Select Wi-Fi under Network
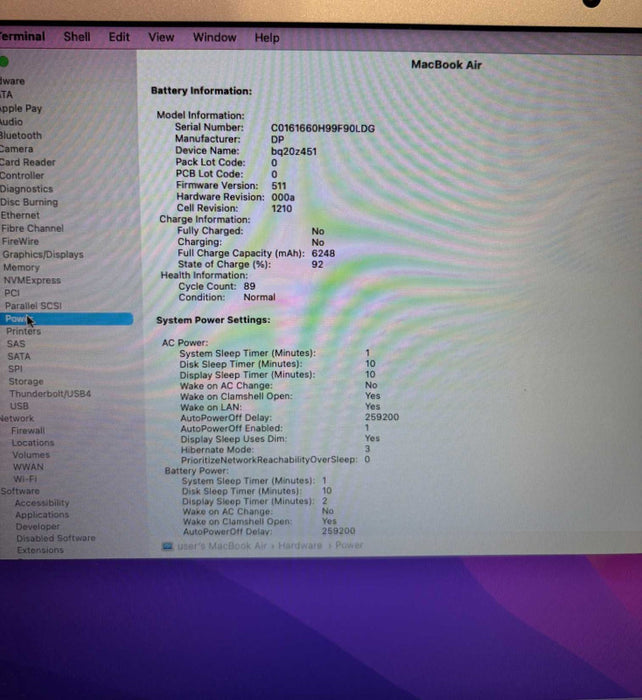 click(x=25, y=479)
